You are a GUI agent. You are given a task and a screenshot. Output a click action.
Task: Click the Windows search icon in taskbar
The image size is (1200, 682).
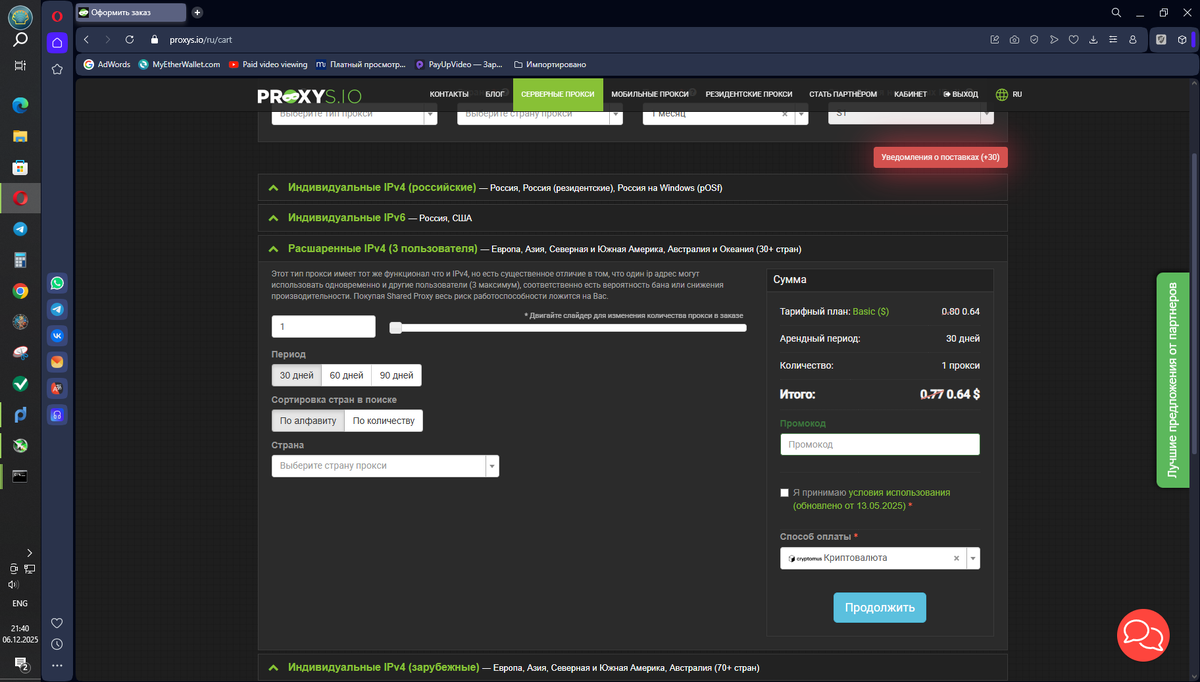[20, 41]
